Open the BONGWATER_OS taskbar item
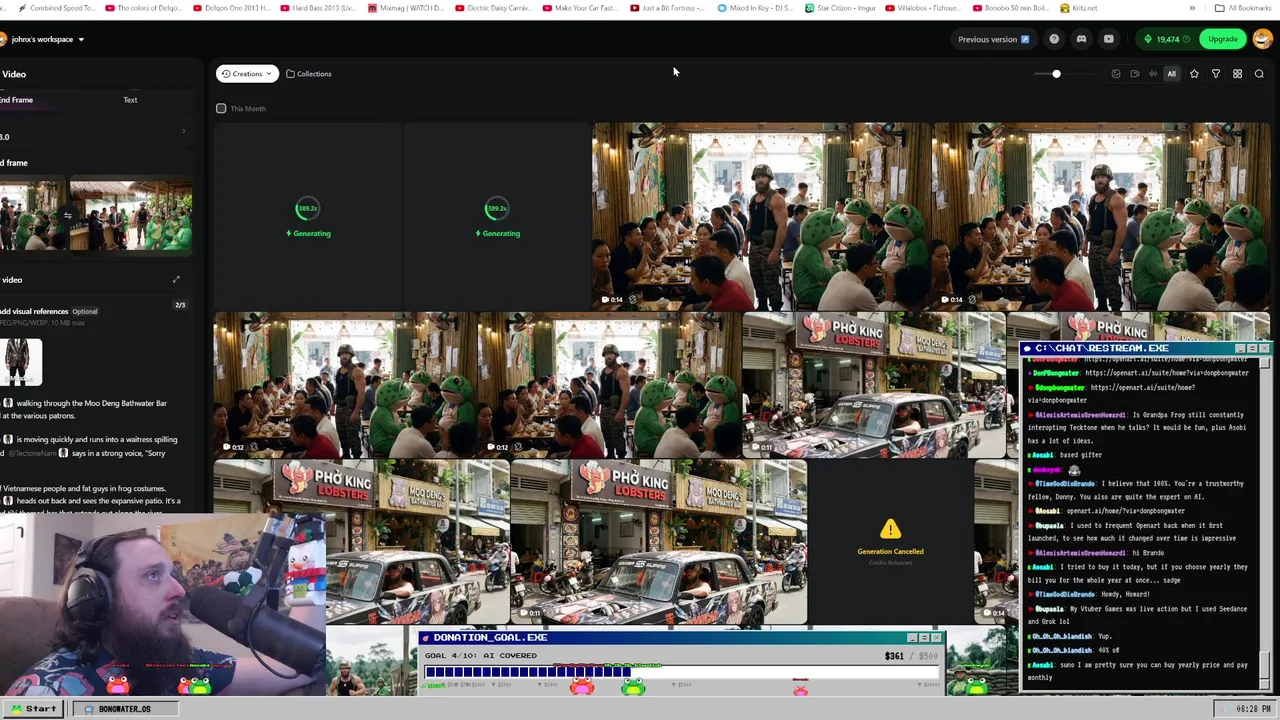The width and height of the screenshot is (1280, 720). click(125, 709)
